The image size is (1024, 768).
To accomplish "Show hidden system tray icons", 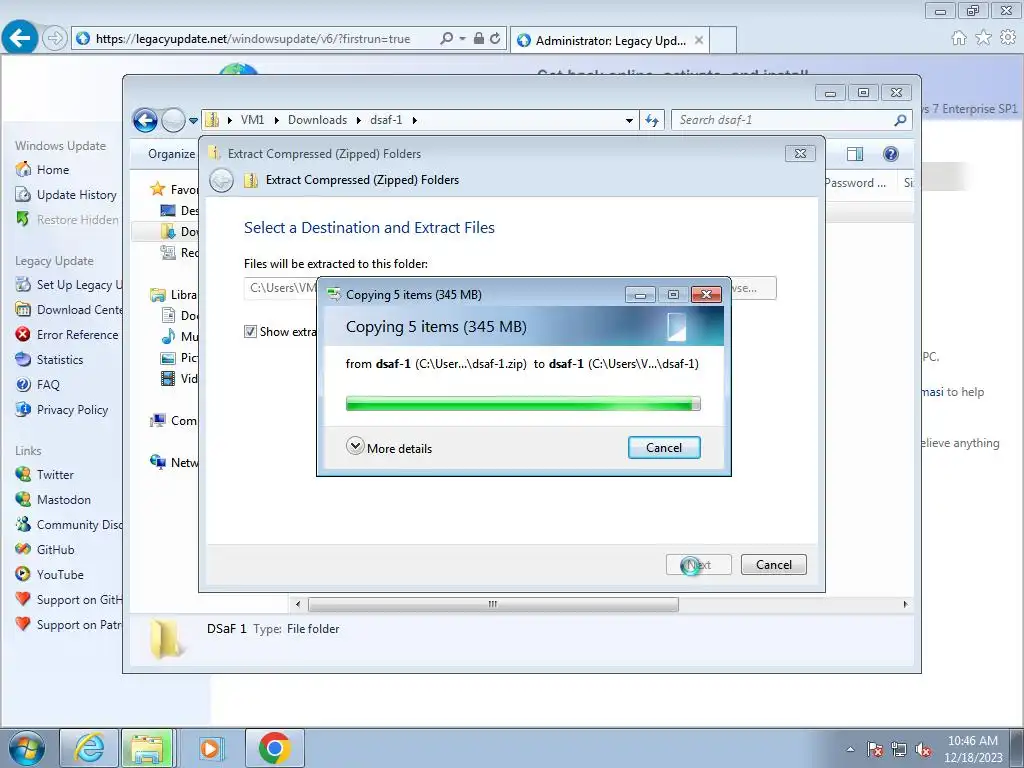I will 850,749.
